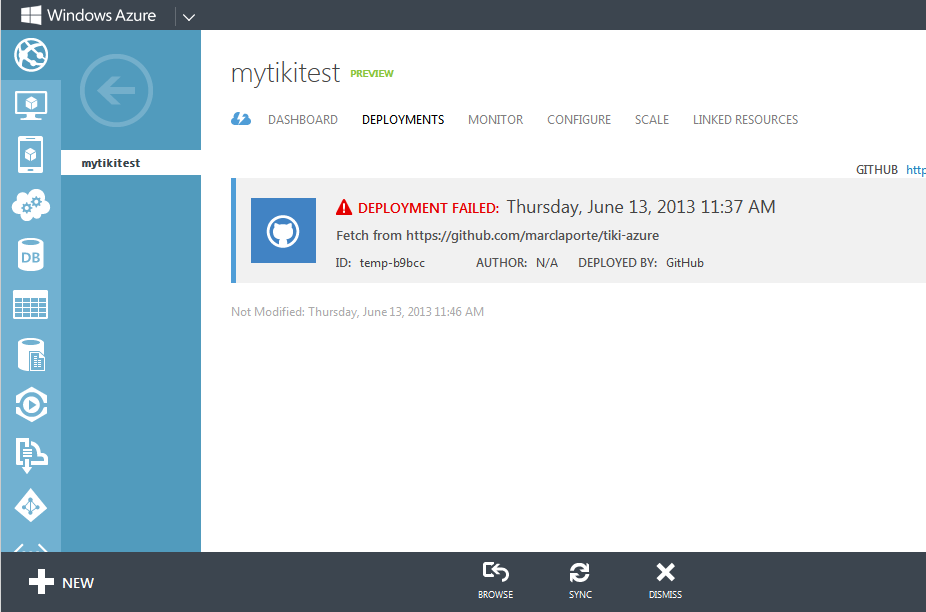
Task: Open Virtual Machines sidebar icon
Action: (31, 105)
